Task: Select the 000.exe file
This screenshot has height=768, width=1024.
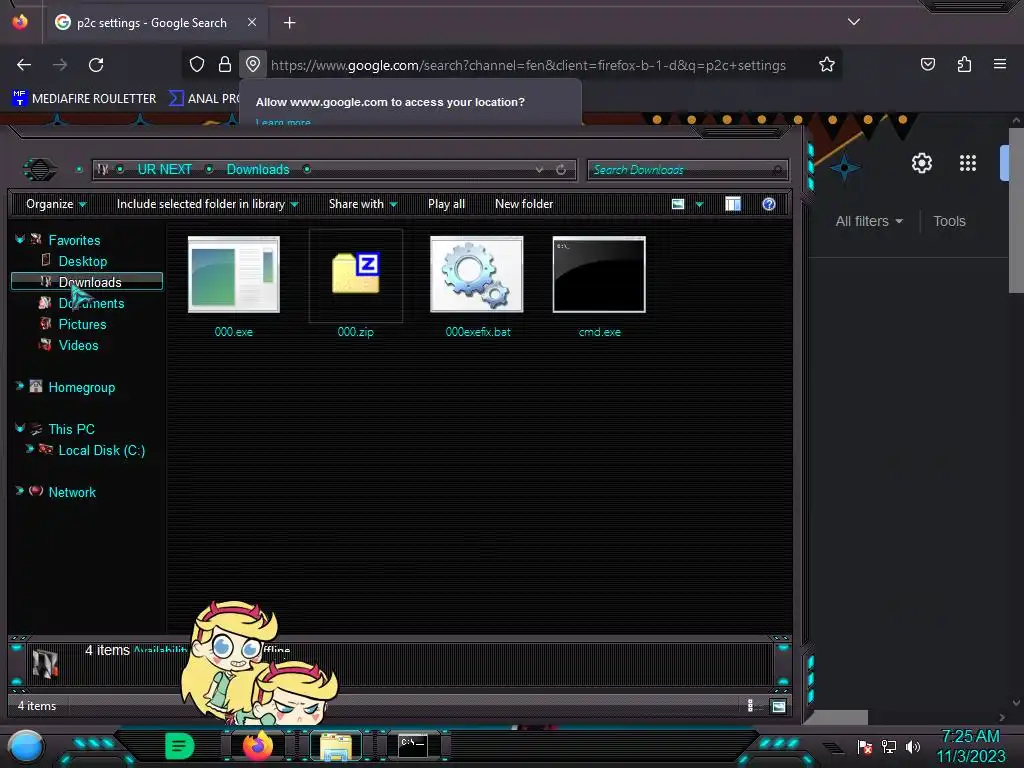Action: [234, 286]
